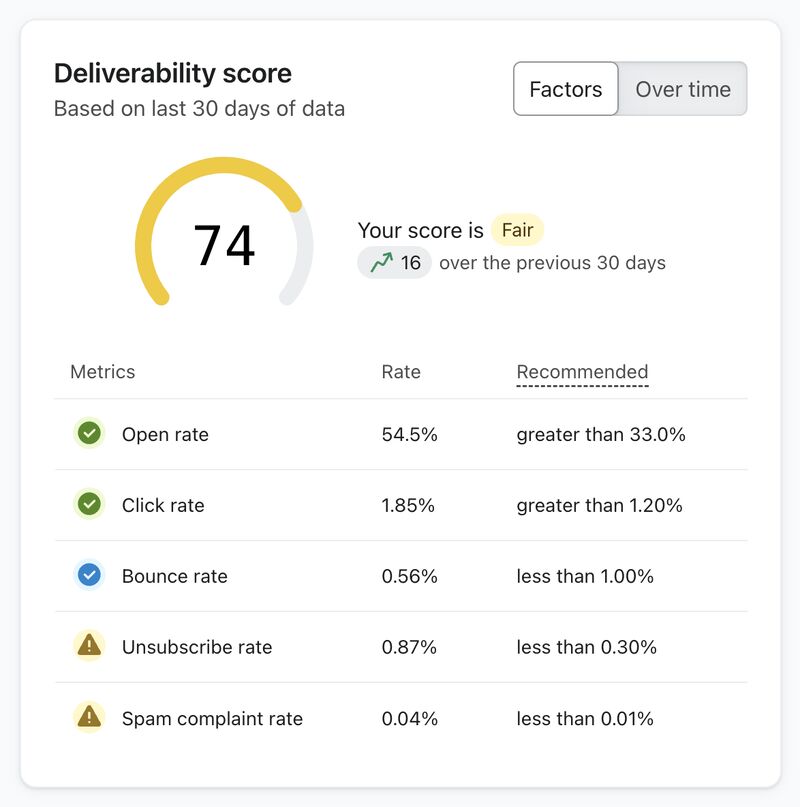Select the Unsubscribe rate label
This screenshot has width=800, height=807.
[197, 647]
